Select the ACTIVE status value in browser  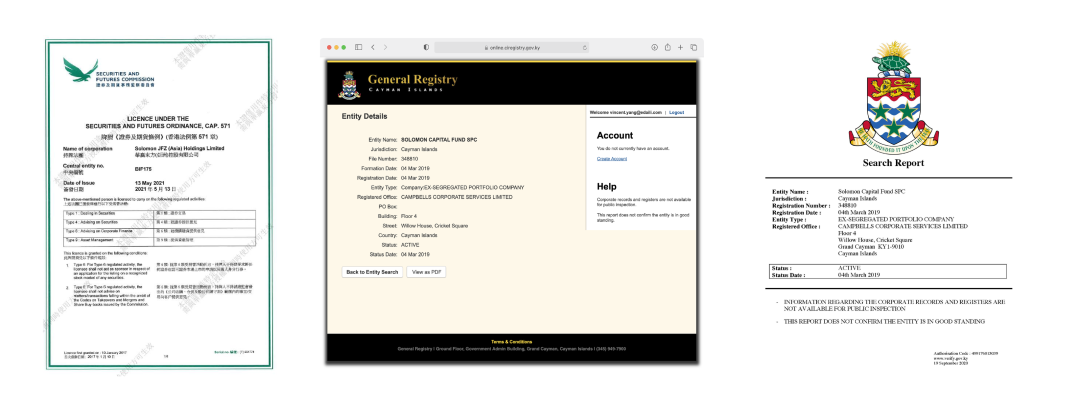409,244
